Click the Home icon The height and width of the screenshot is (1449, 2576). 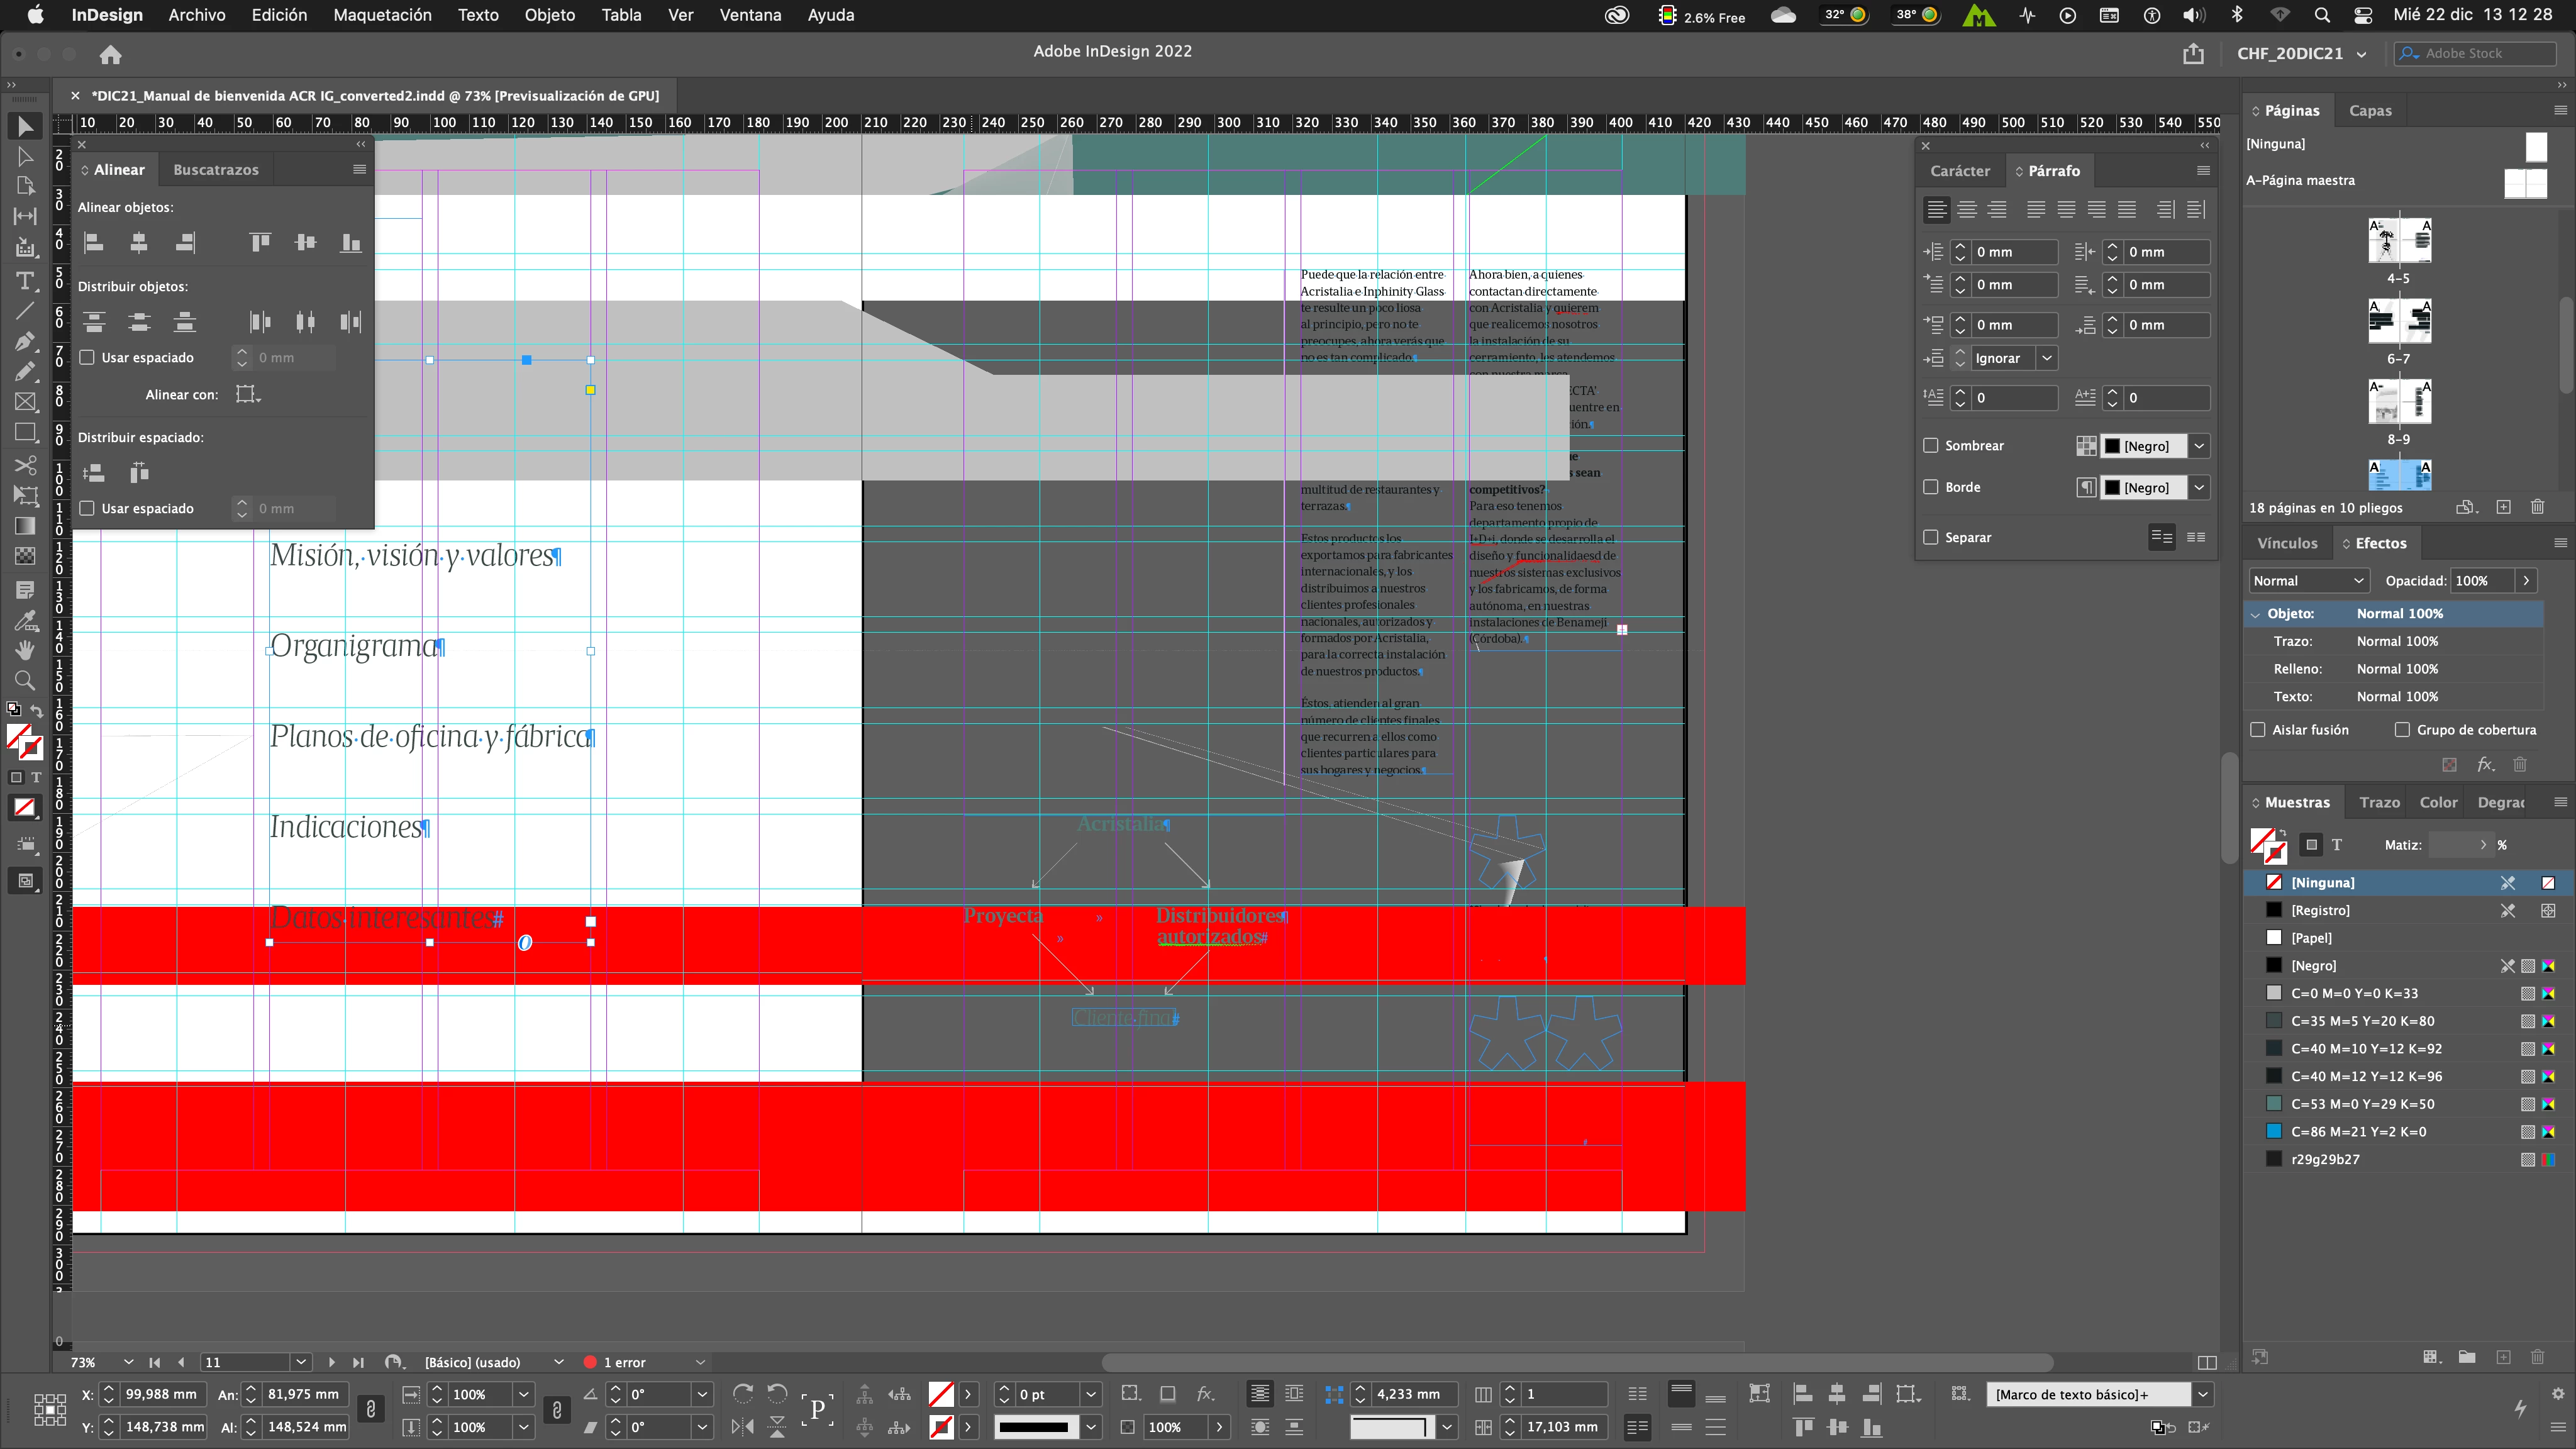[x=110, y=54]
